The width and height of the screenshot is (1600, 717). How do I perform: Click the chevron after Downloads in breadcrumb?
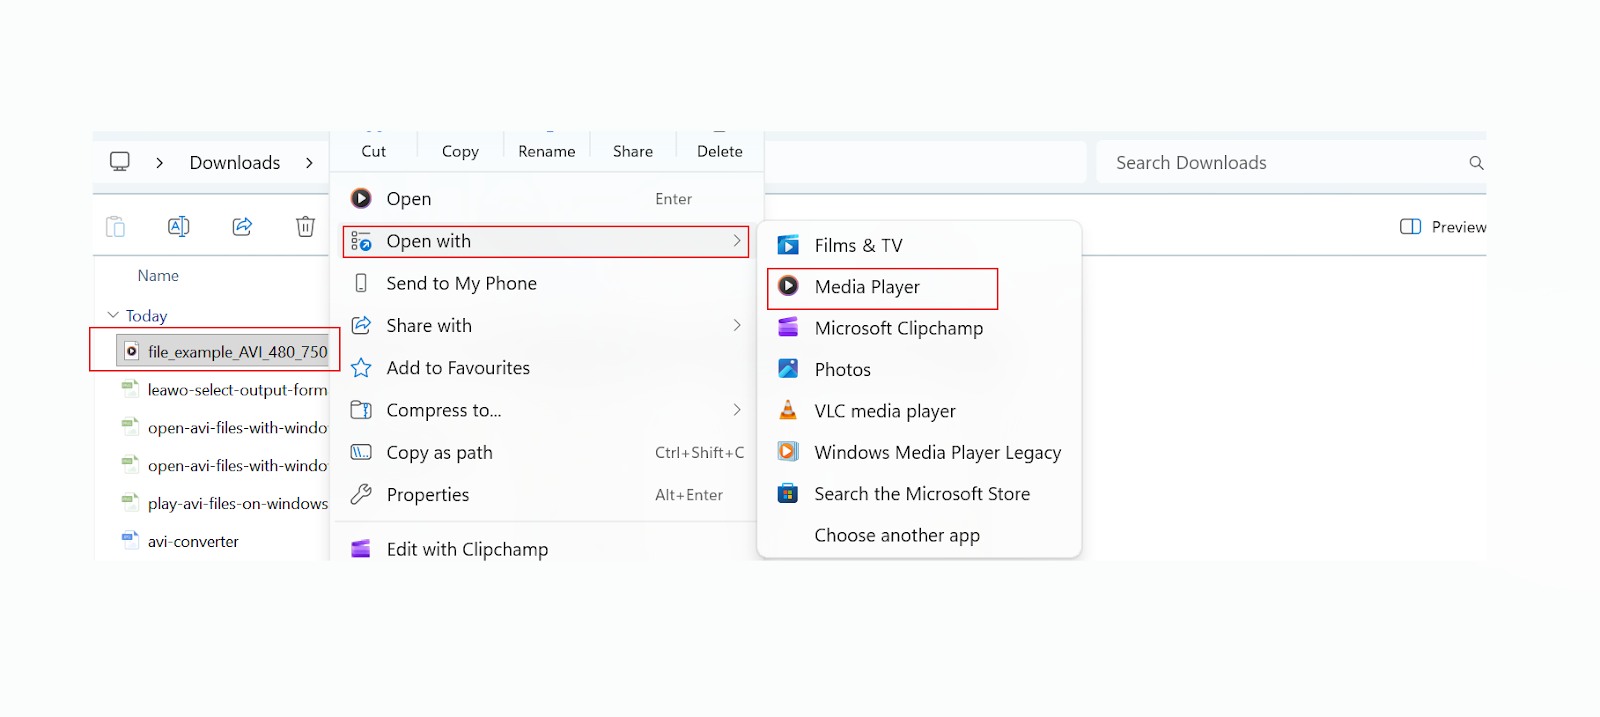coord(309,163)
